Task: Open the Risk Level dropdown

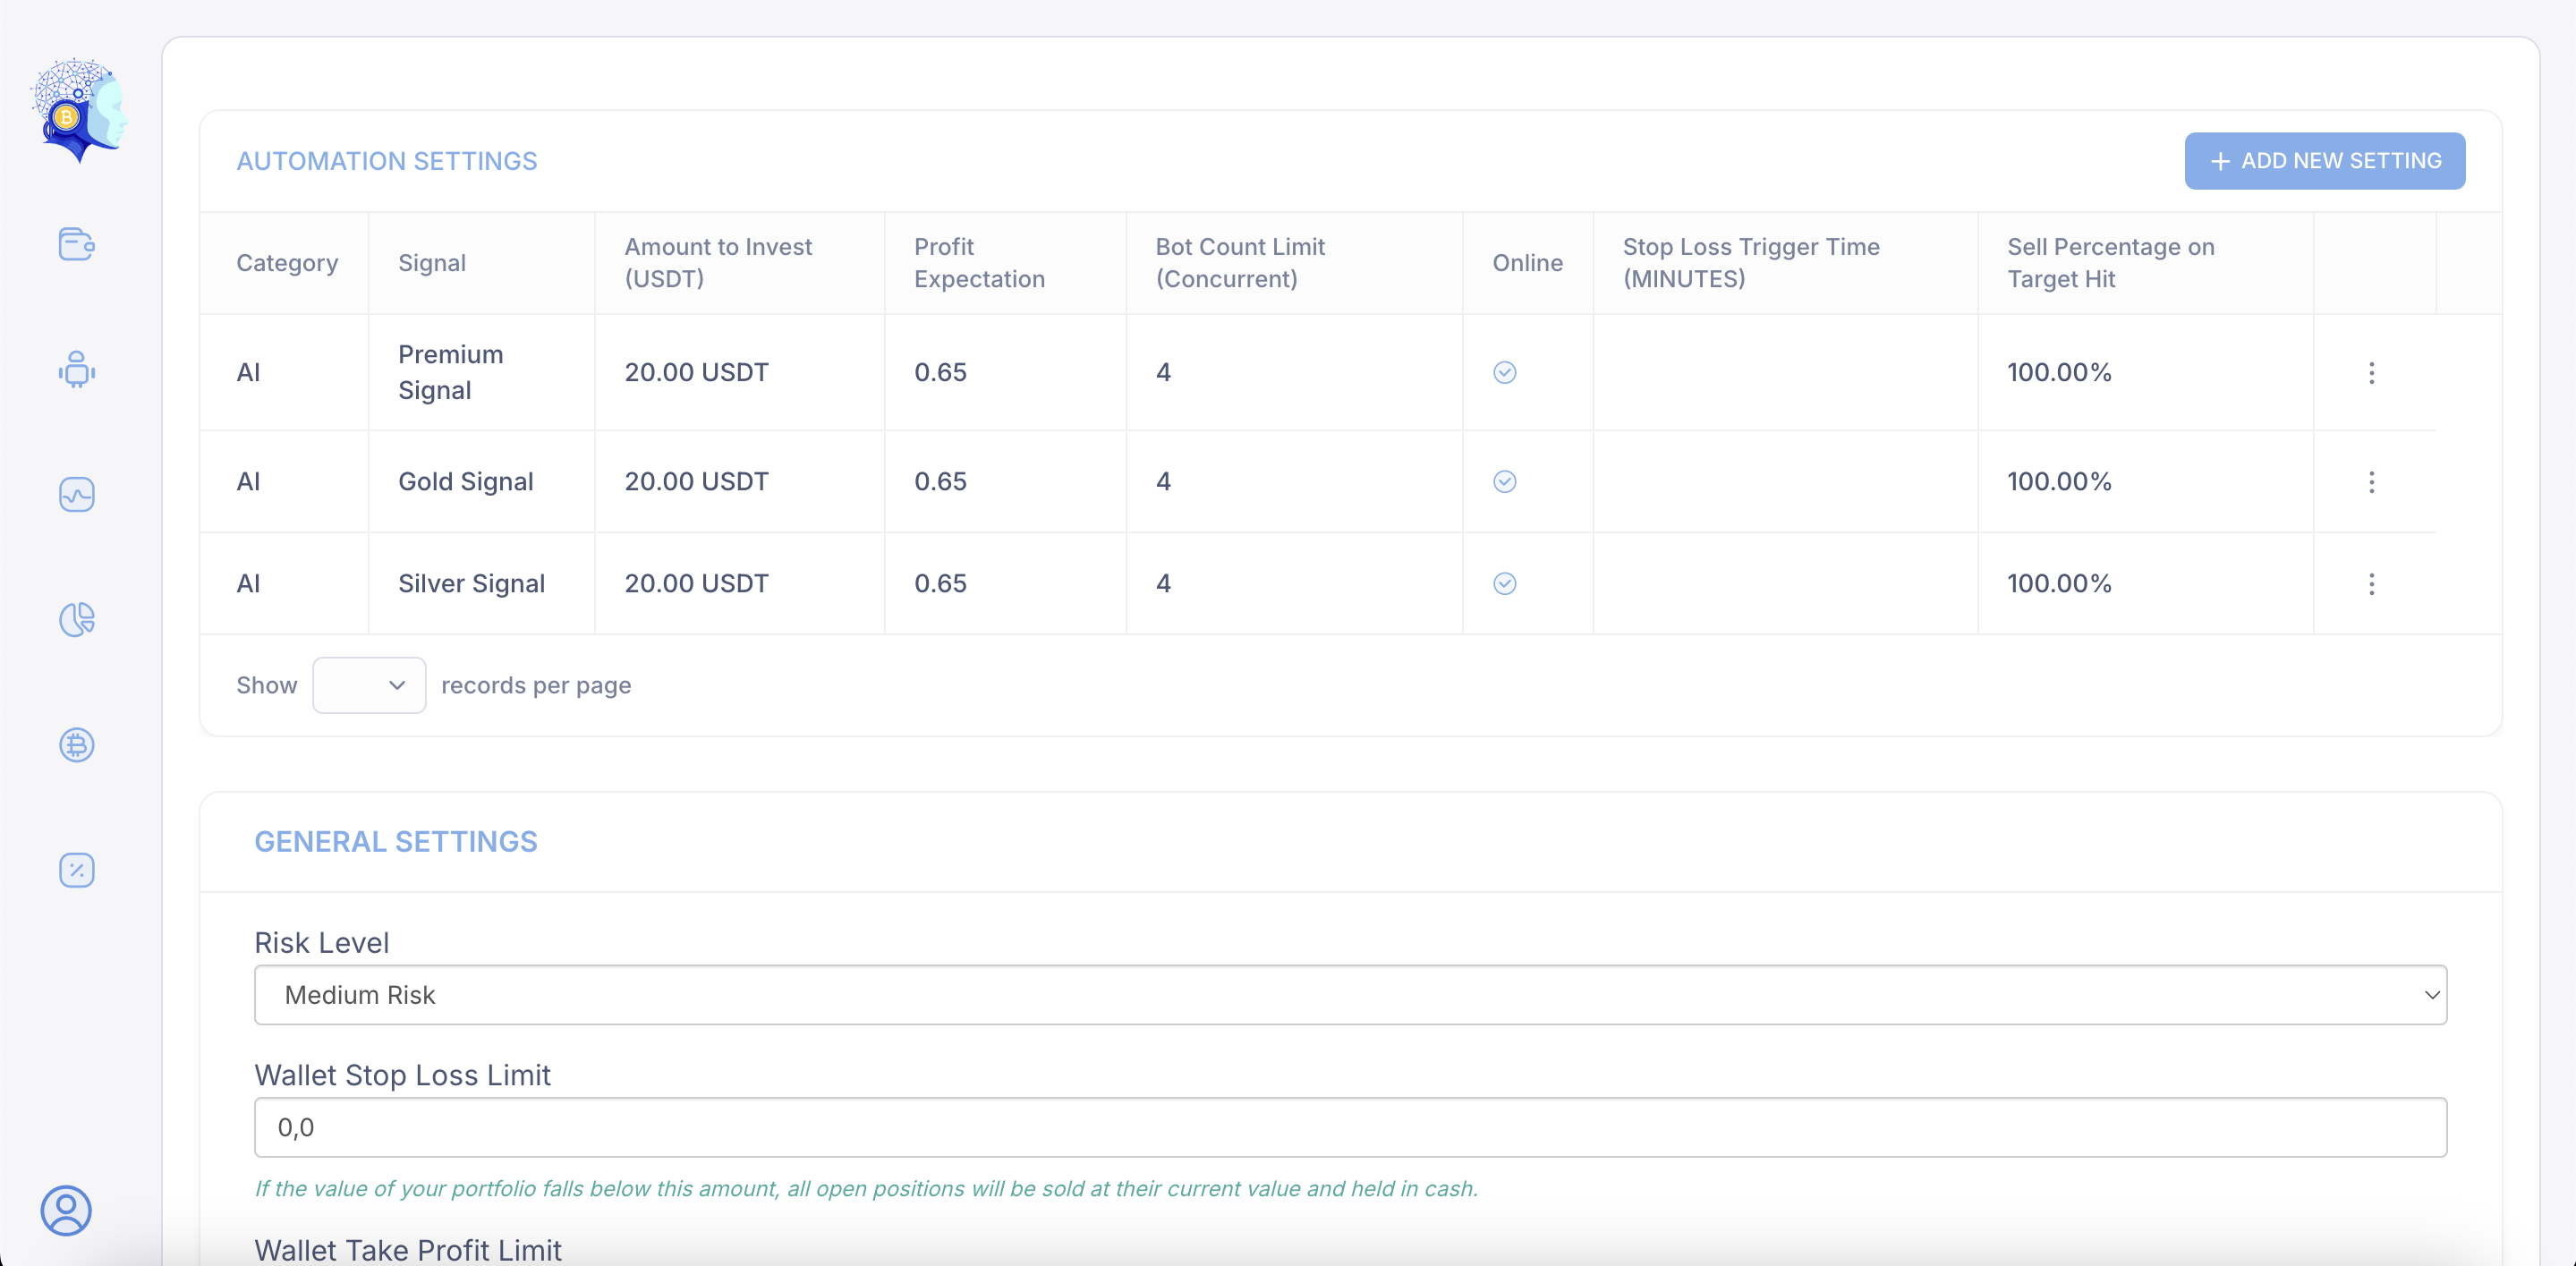Action: point(1350,995)
